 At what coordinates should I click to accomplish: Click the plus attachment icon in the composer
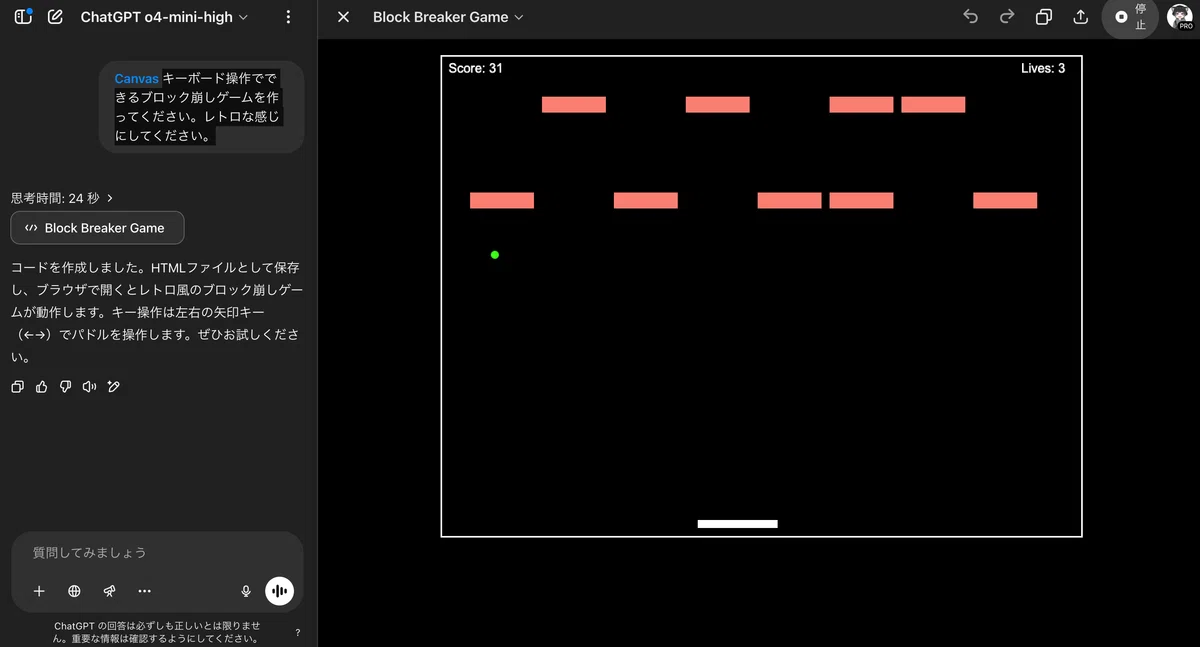[39, 591]
